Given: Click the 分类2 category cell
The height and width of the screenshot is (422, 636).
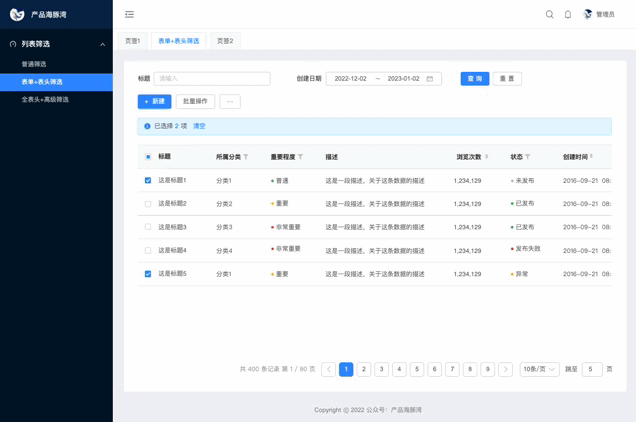Looking at the screenshot, I should (224, 204).
